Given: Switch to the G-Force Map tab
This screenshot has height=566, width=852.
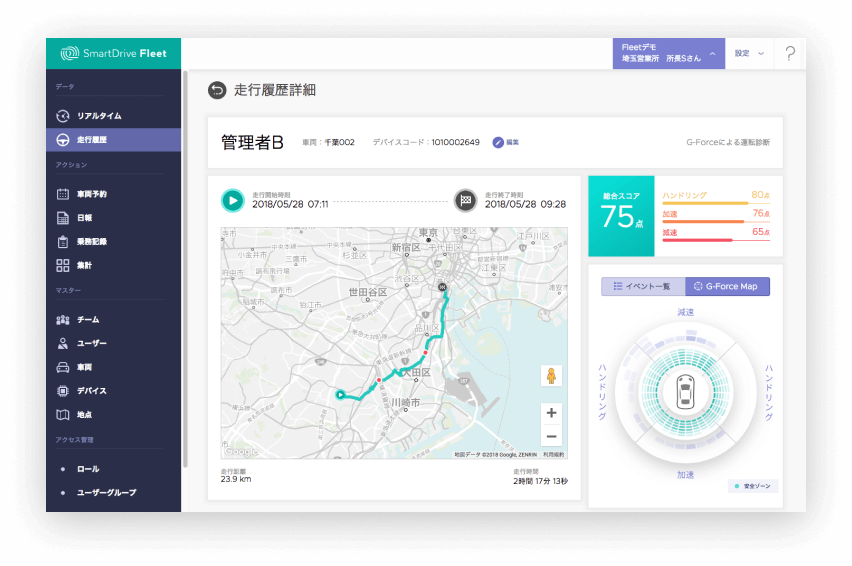Looking at the screenshot, I should click(x=728, y=286).
